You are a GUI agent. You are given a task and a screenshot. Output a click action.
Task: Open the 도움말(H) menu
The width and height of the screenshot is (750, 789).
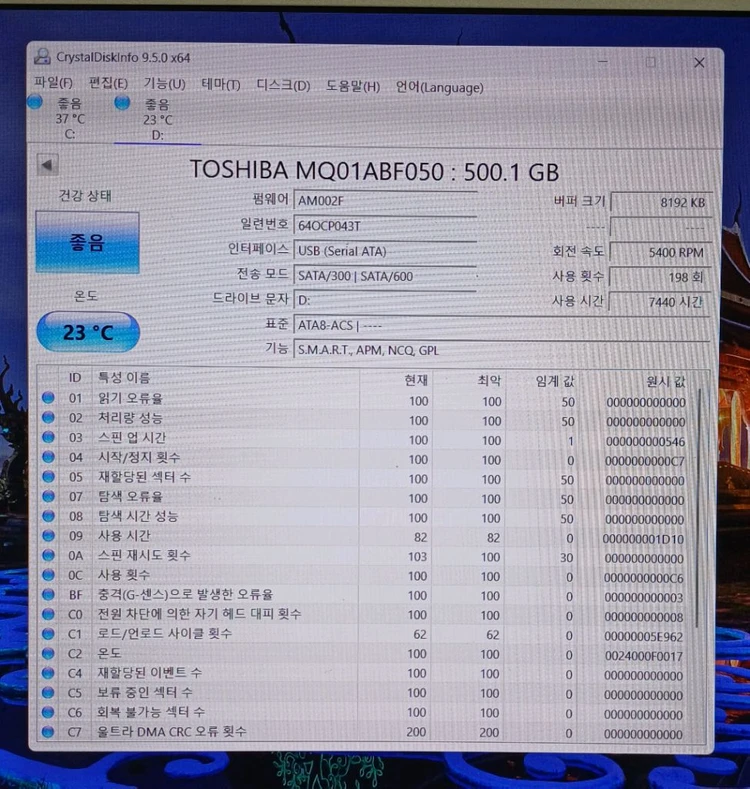[352, 86]
